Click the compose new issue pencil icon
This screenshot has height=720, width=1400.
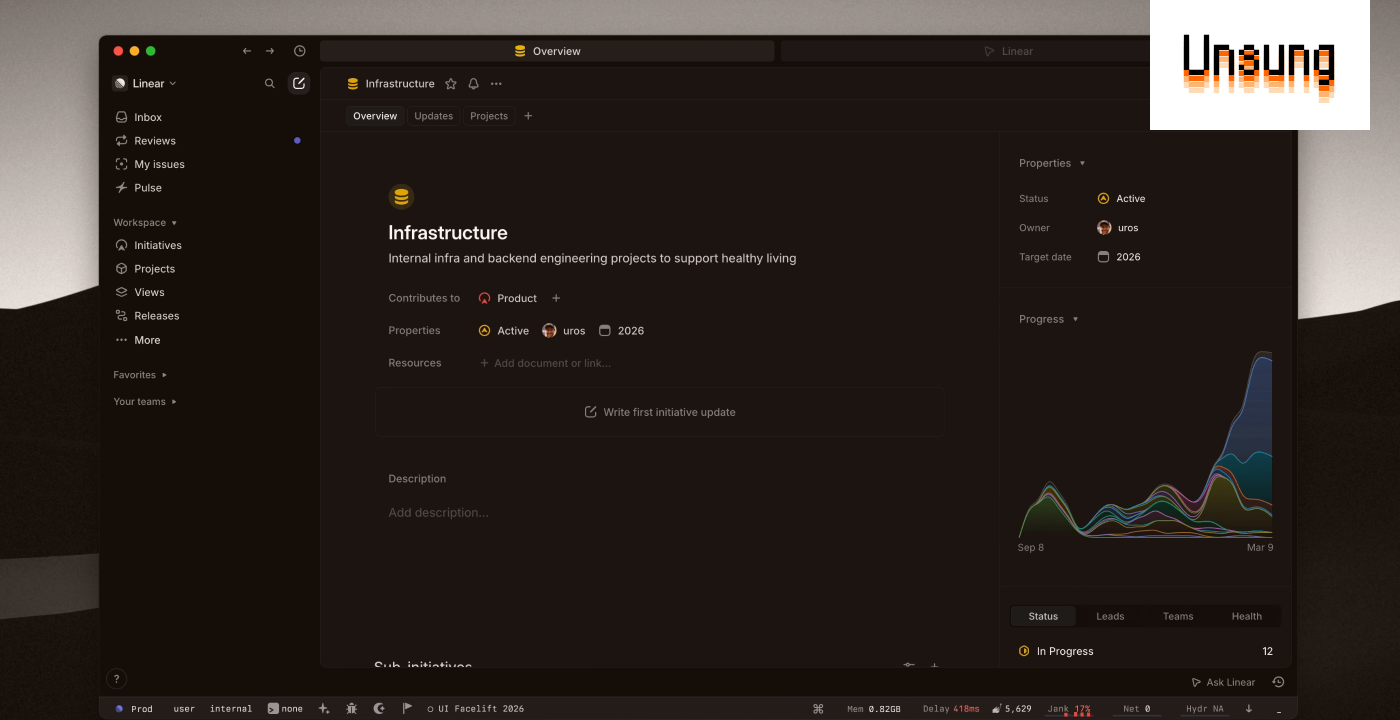298,83
